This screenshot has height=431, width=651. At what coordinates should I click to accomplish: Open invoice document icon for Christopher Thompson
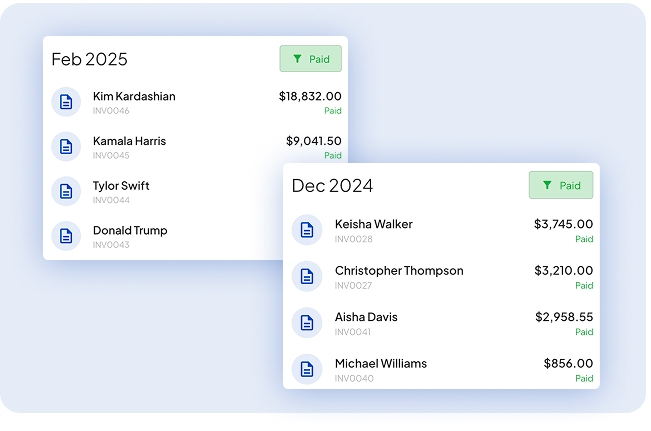point(307,276)
